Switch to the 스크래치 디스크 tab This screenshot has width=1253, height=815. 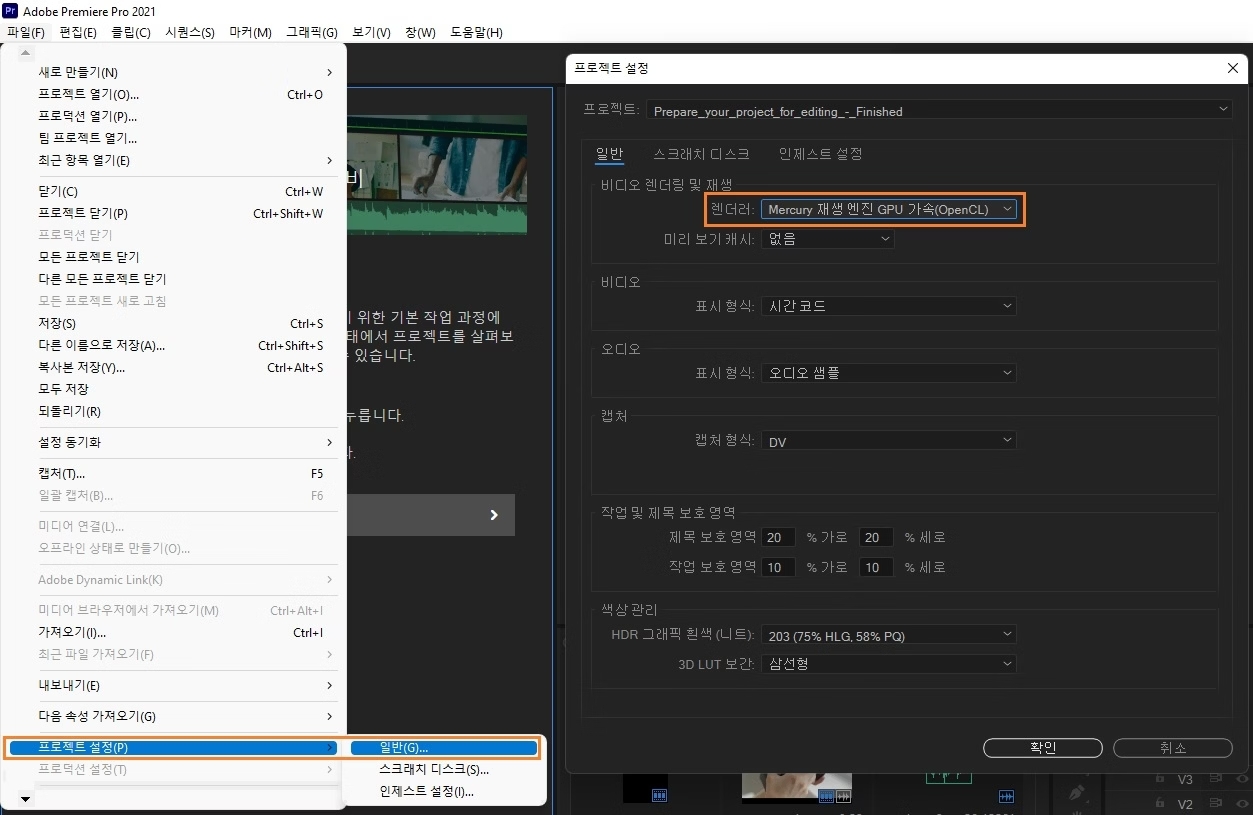coord(701,153)
